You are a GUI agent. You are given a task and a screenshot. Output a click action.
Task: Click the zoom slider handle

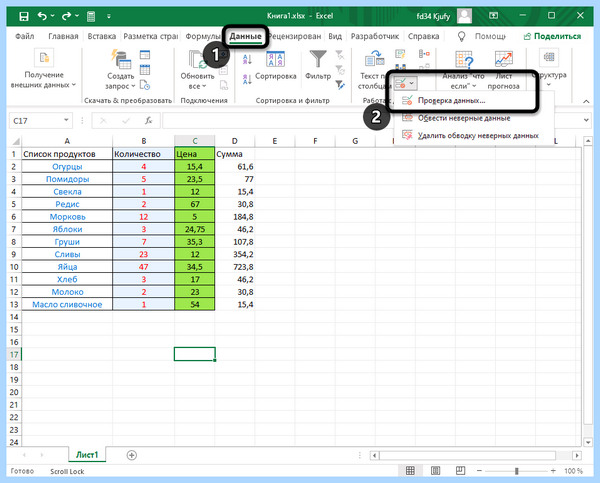517,471
